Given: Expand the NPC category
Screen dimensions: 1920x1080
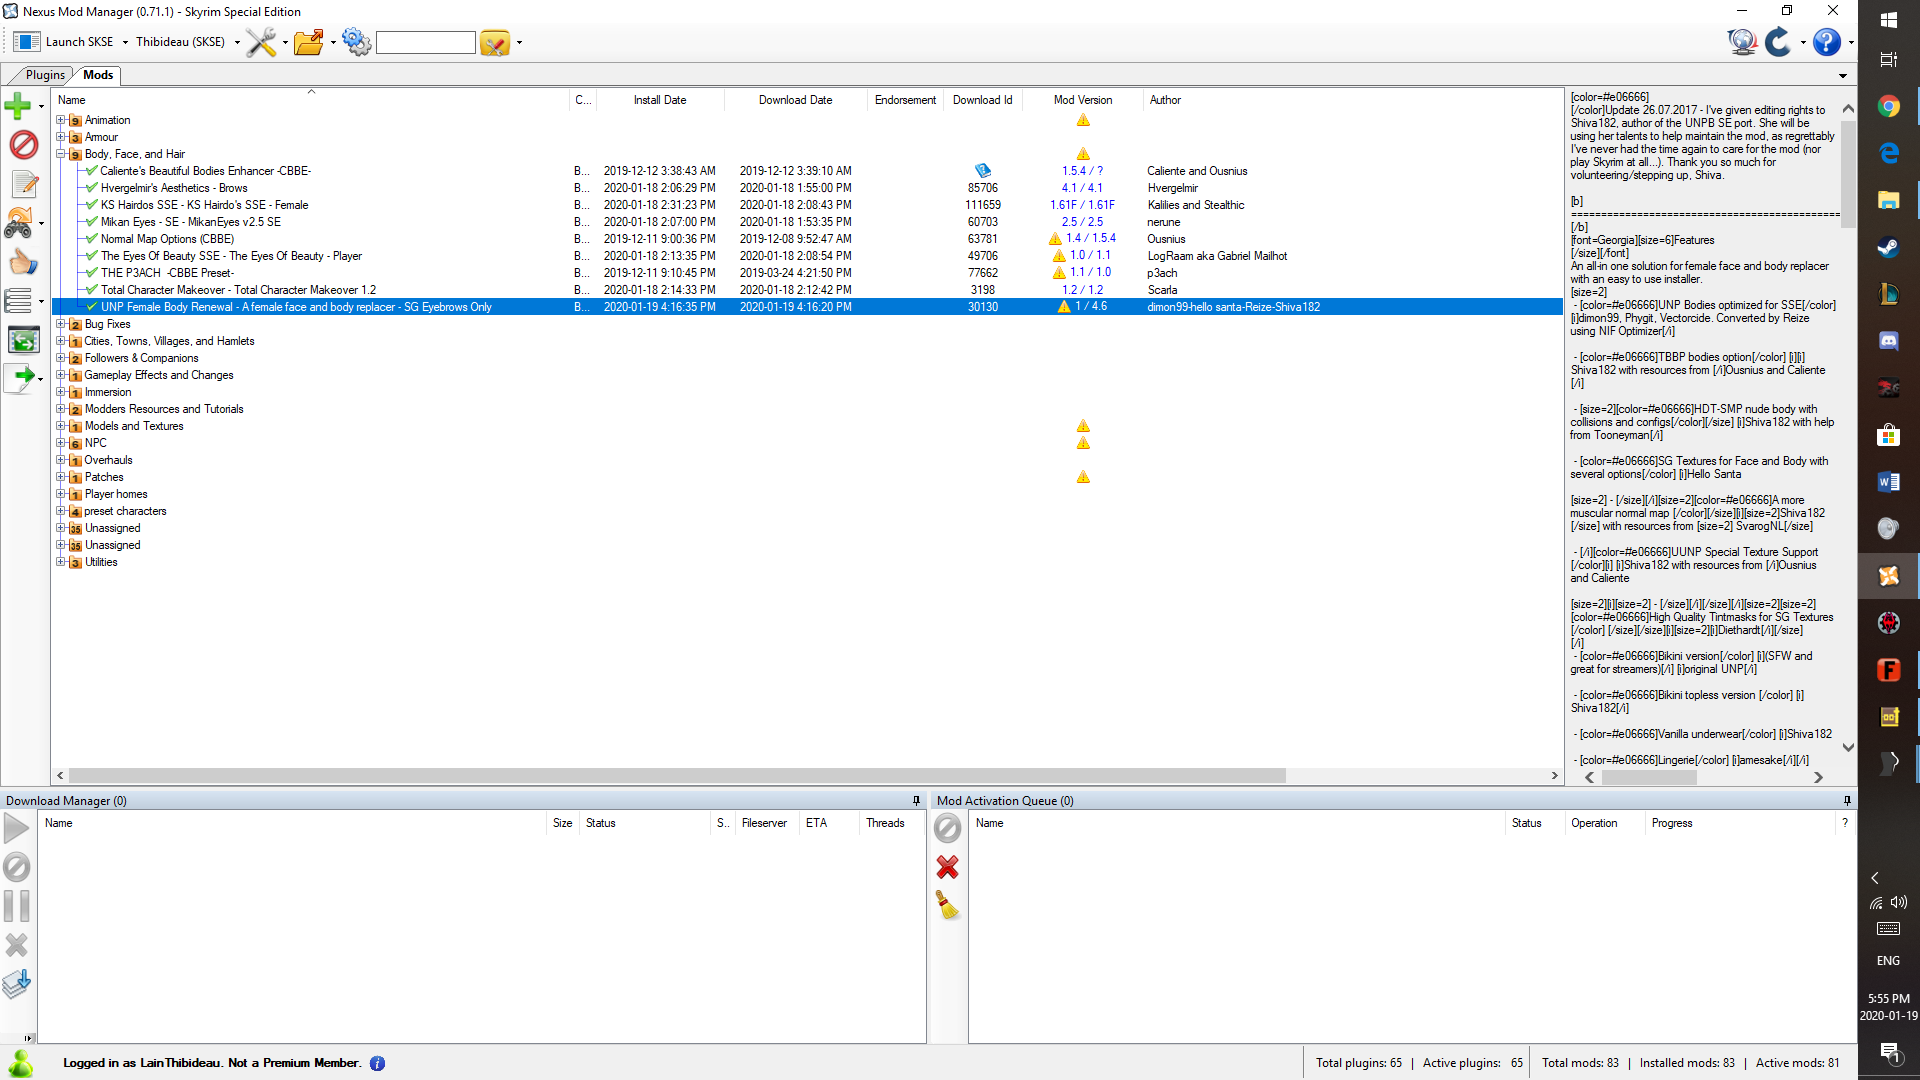Looking at the screenshot, I should 62,442.
